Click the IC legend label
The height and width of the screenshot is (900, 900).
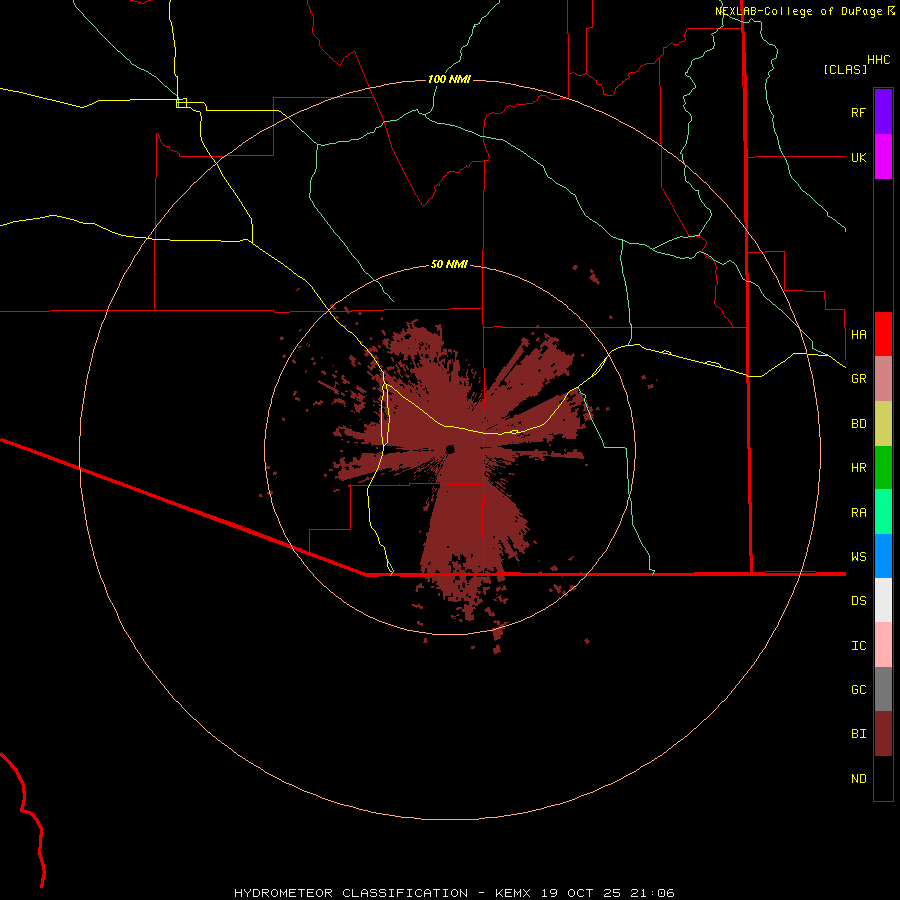pyautogui.click(x=858, y=646)
